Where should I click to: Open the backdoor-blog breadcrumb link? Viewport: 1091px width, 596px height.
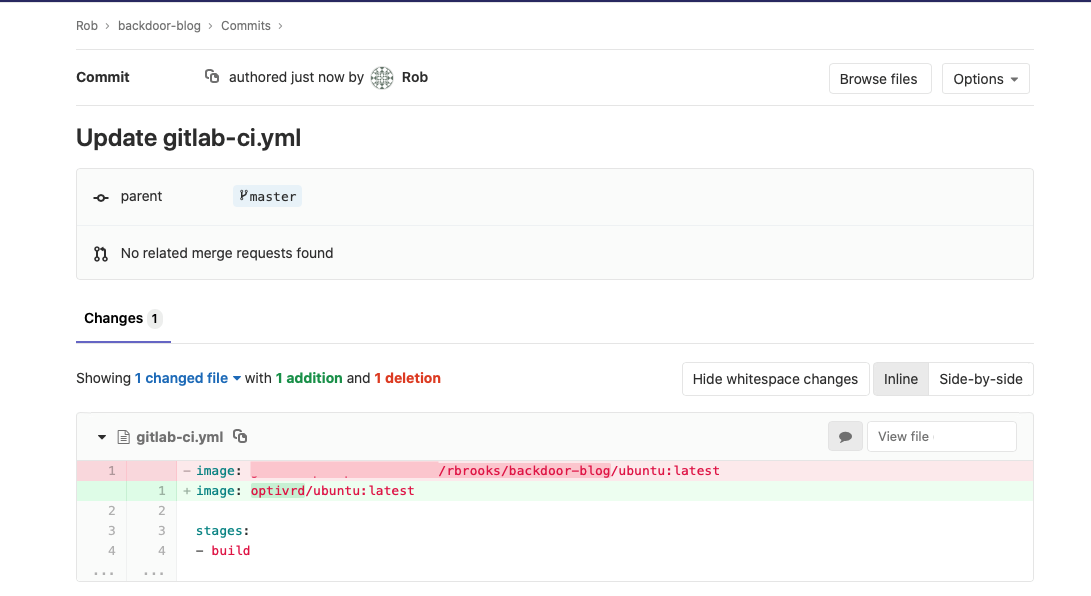click(160, 26)
